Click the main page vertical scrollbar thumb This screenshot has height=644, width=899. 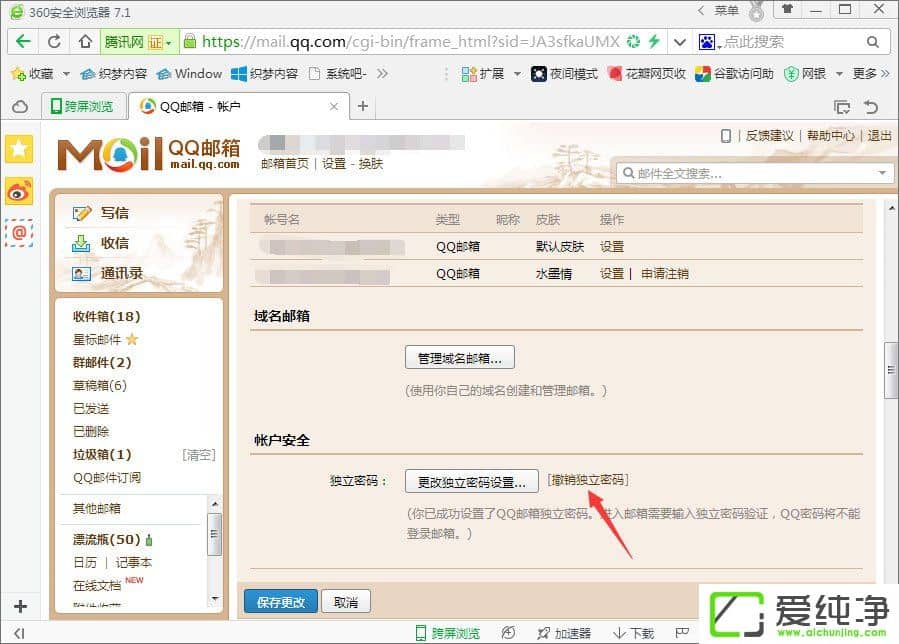click(x=891, y=370)
